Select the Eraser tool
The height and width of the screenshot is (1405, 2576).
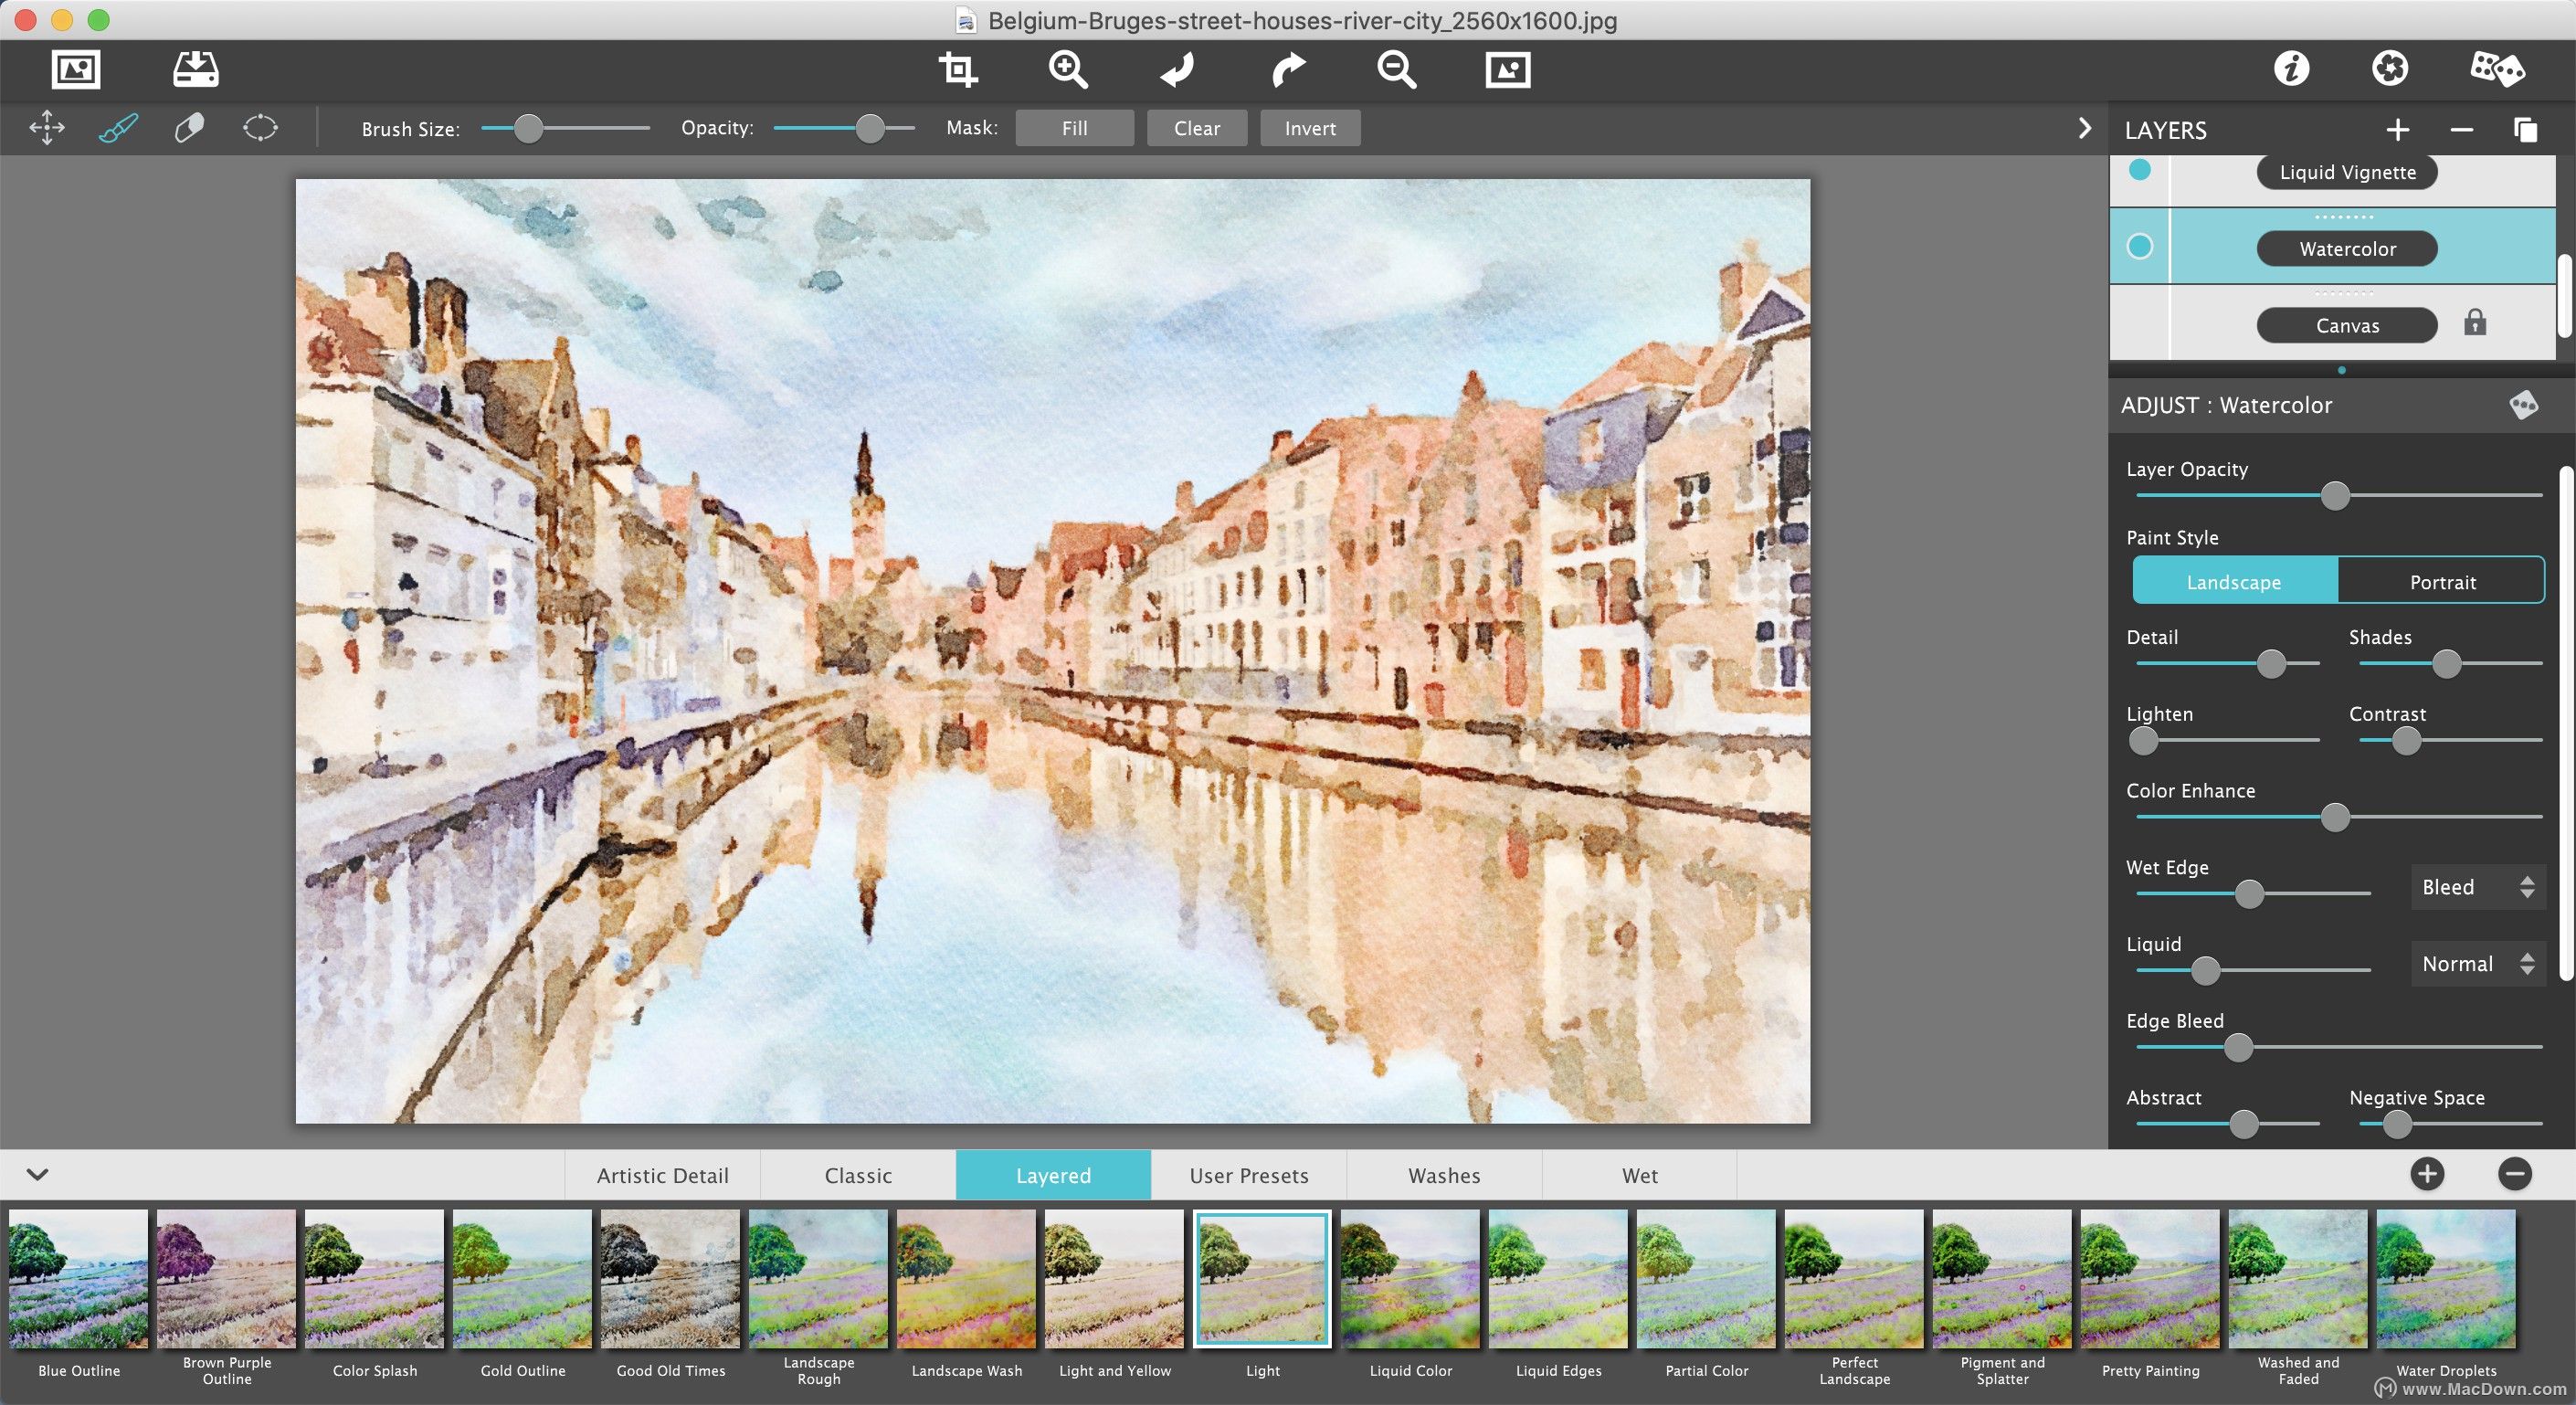pyautogui.click(x=189, y=128)
